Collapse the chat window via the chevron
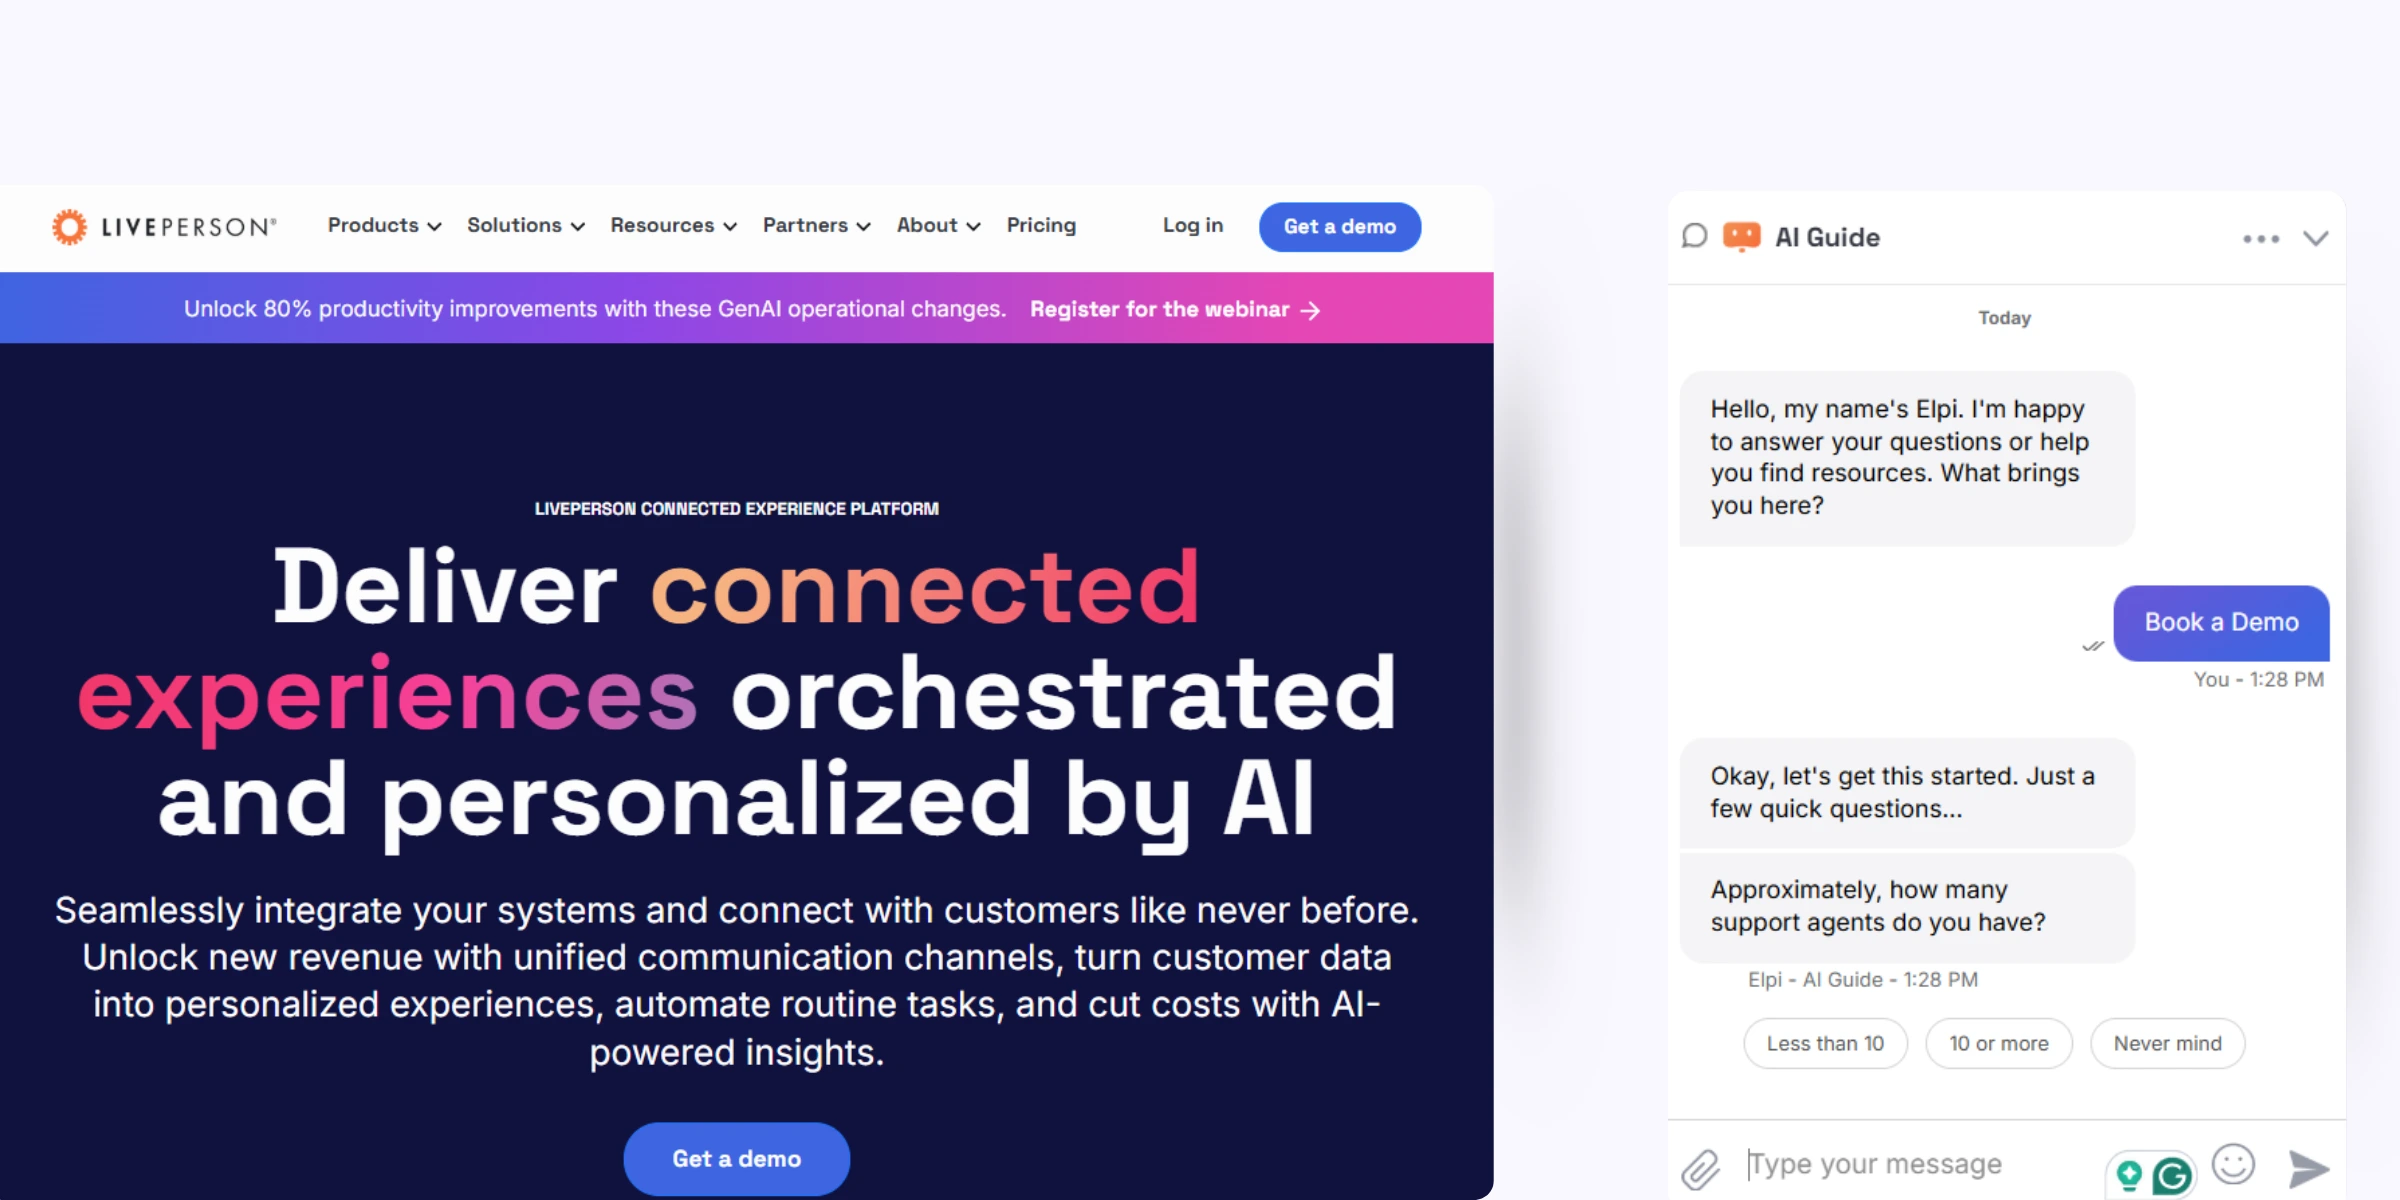The width and height of the screenshot is (2400, 1200). 2316,238
